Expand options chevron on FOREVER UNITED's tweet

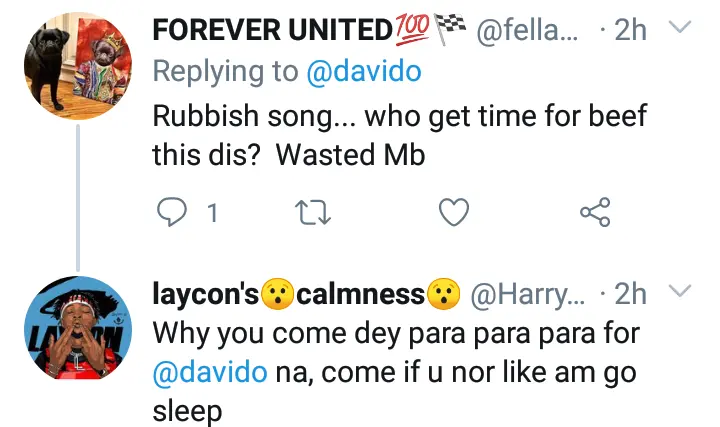click(x=679, y=29)
